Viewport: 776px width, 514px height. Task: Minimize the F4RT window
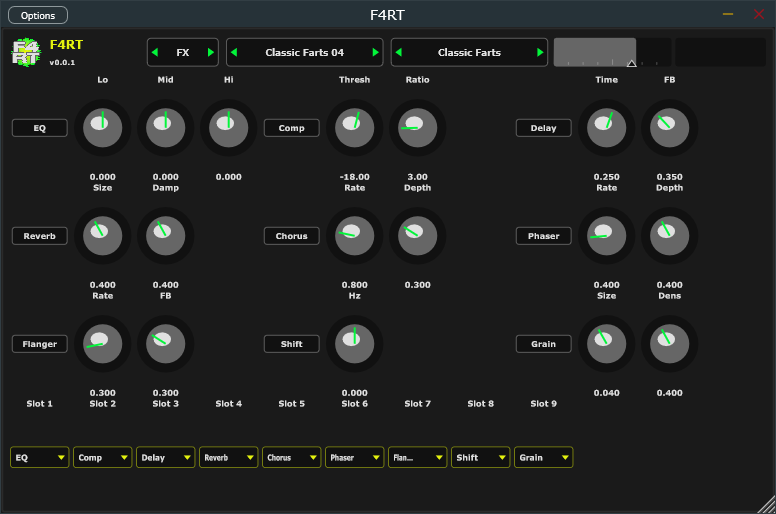[x=728, y=14]
